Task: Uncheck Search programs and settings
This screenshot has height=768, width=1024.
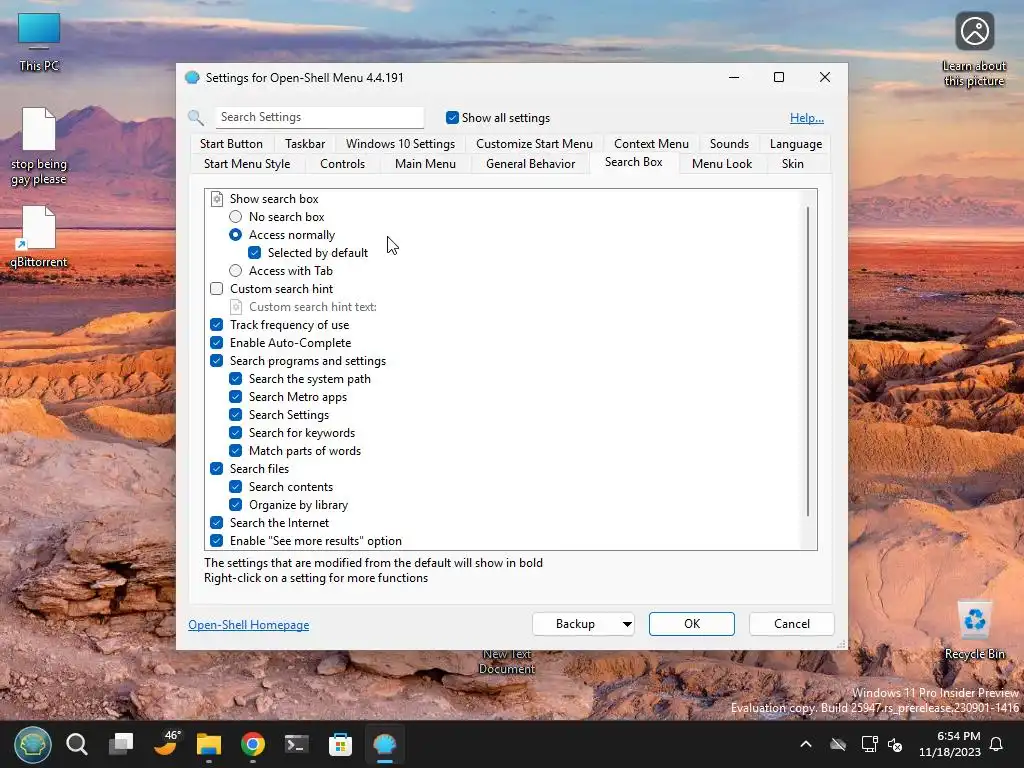Action: pyautogui.click(x=217, y=360)
